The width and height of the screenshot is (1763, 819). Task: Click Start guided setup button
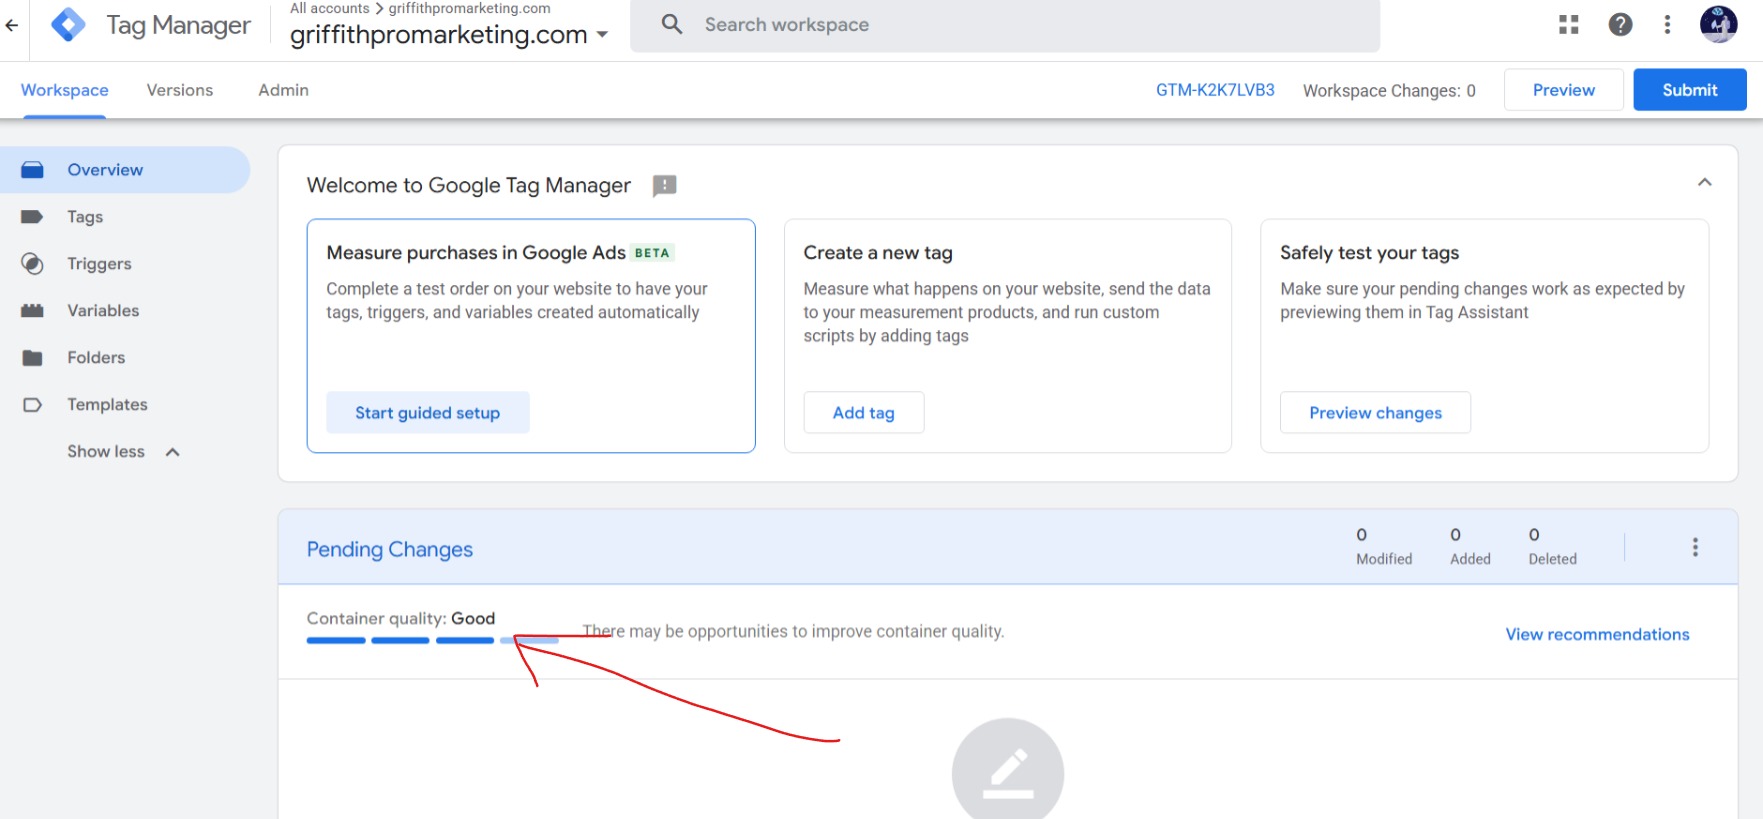pyautogui.click(x=428, y=413)
